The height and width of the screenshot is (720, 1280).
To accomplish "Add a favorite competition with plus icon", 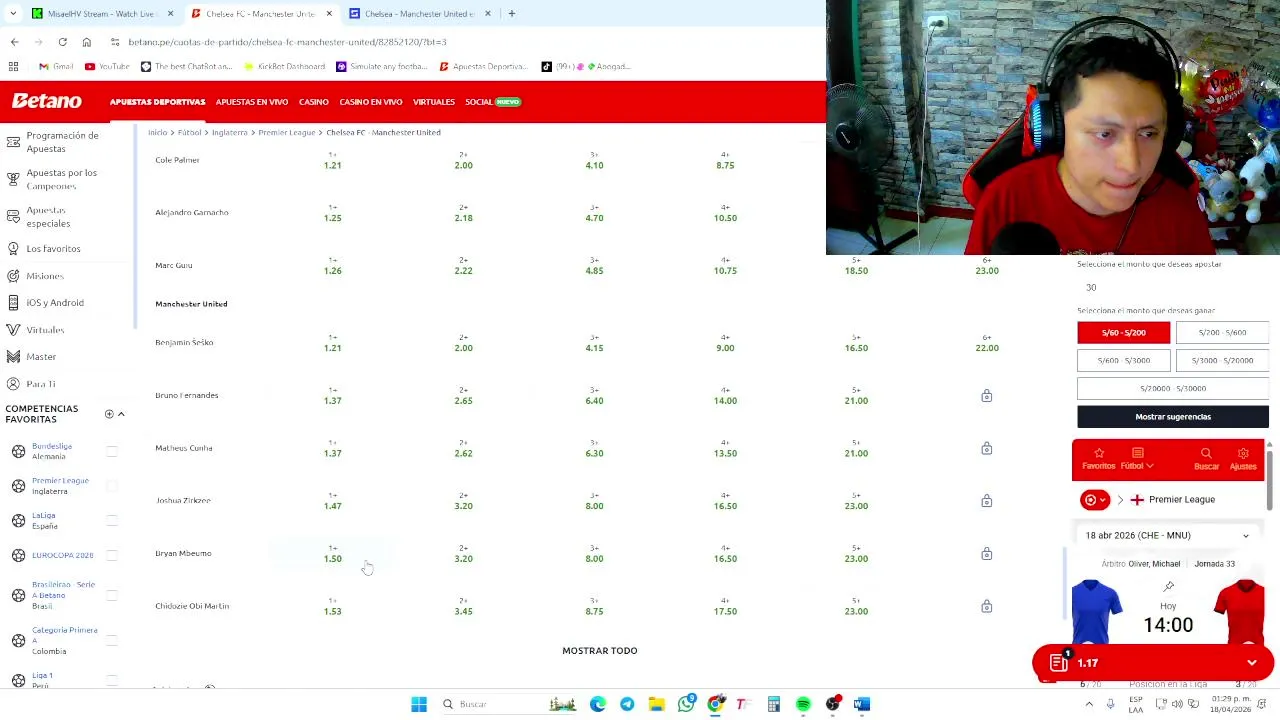I will pos(109,414).
